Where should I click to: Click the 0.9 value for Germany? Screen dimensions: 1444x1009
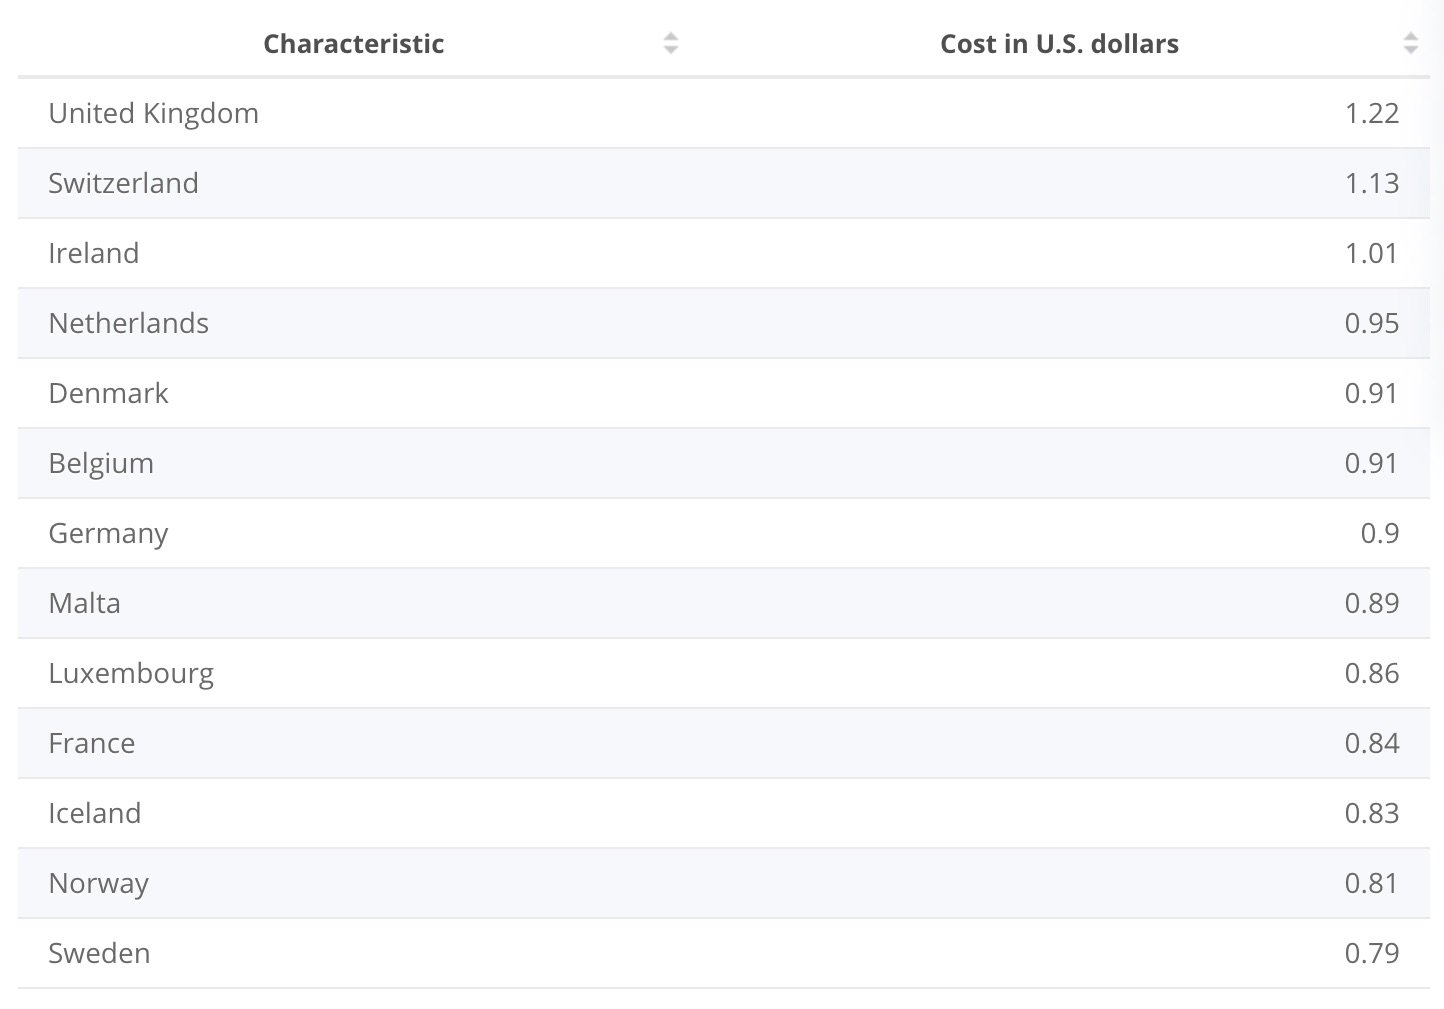click(1380, 533)
